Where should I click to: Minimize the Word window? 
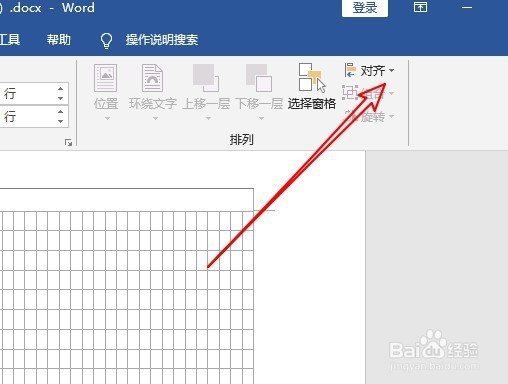click(467, 7)
